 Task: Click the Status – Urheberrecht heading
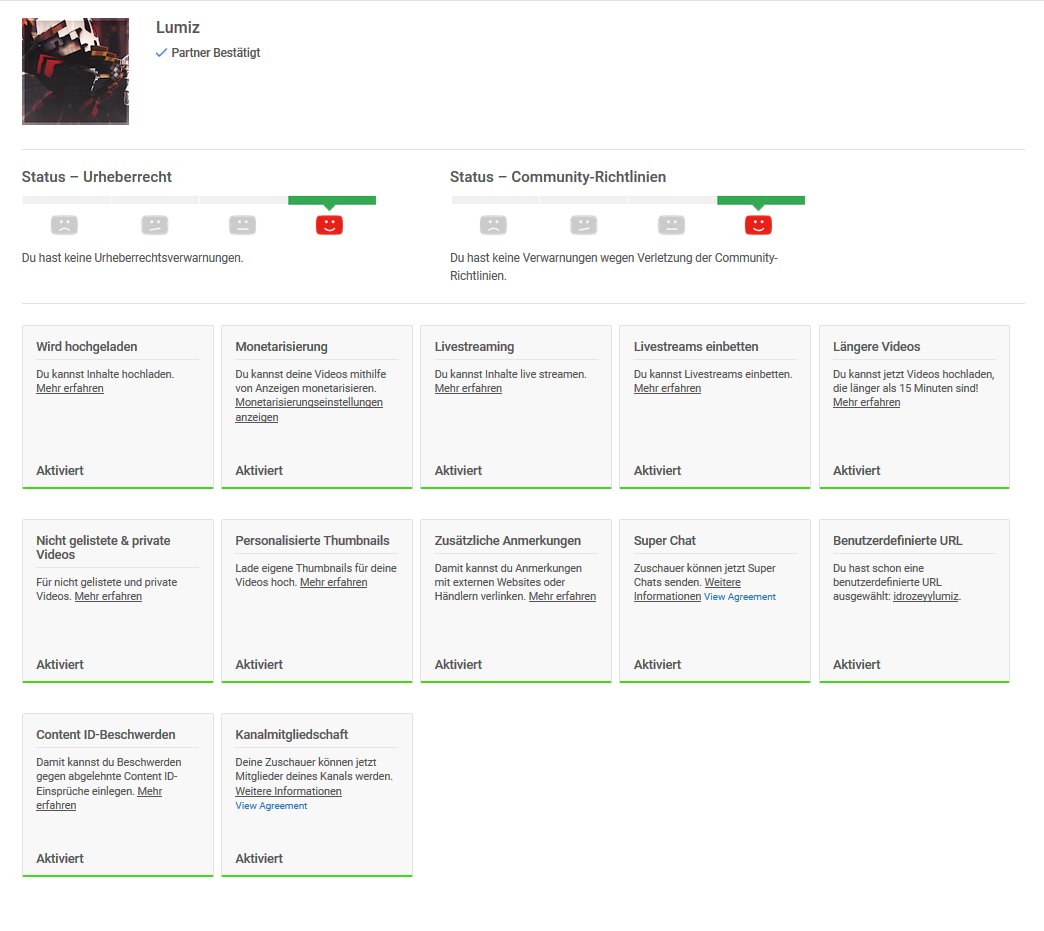[x=97, y=176]
